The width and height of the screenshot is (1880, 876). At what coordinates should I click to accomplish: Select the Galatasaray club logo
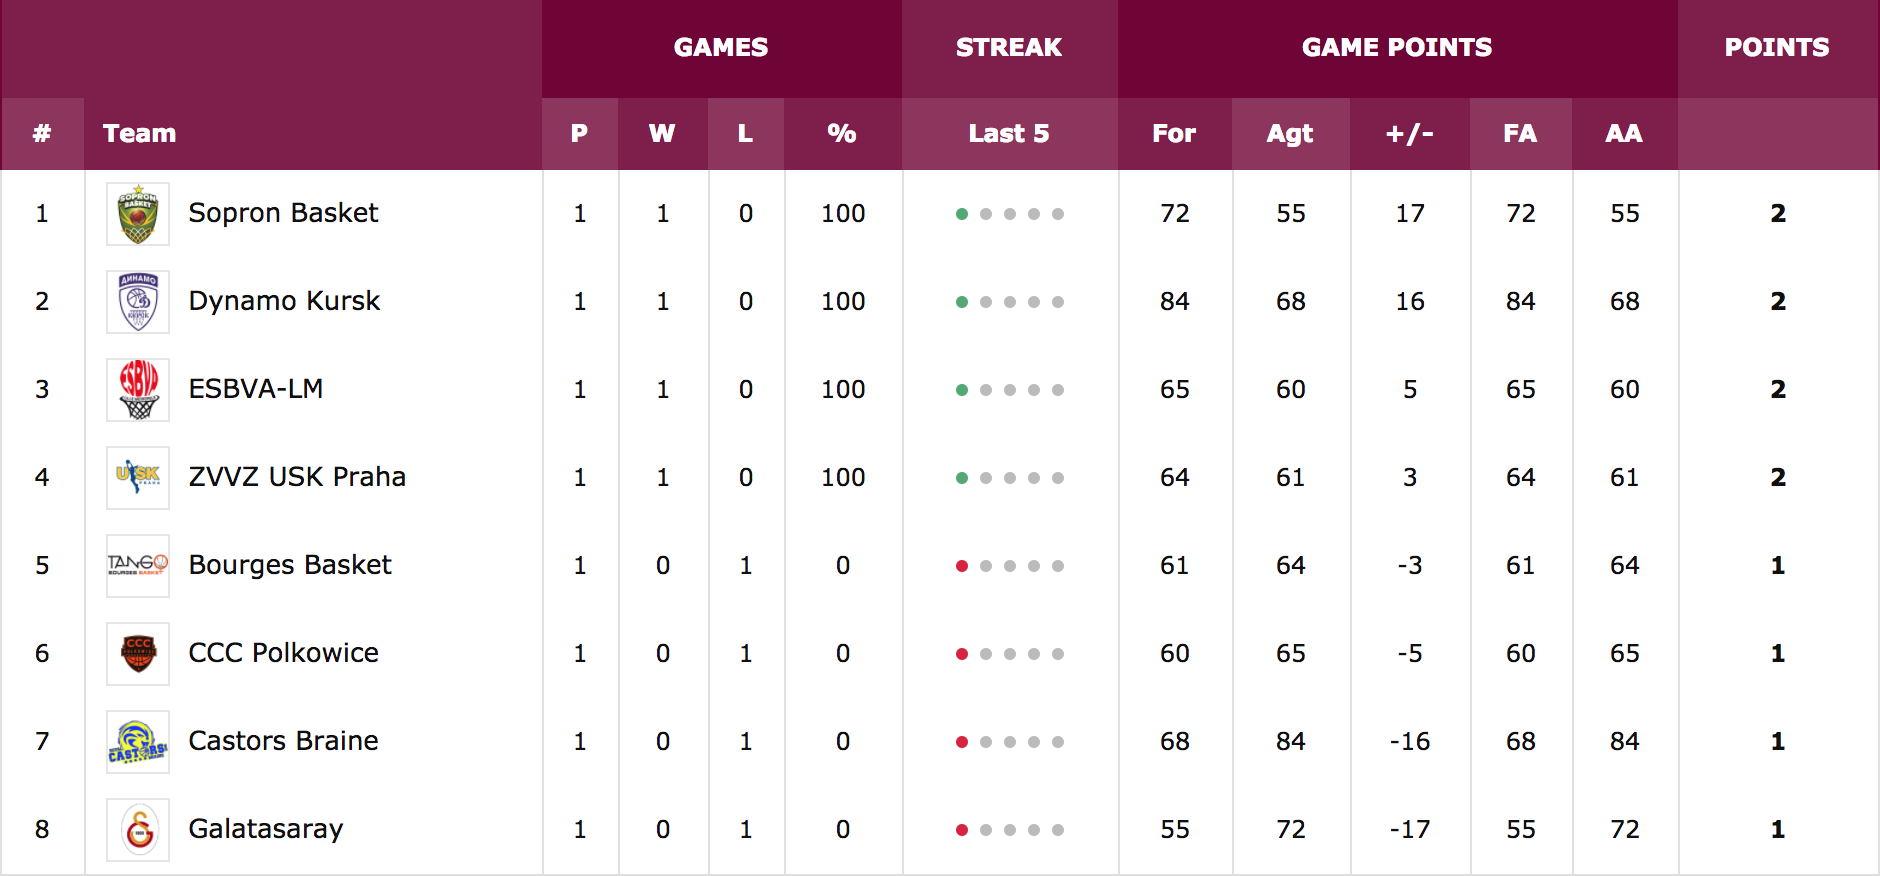click(138, 830)
